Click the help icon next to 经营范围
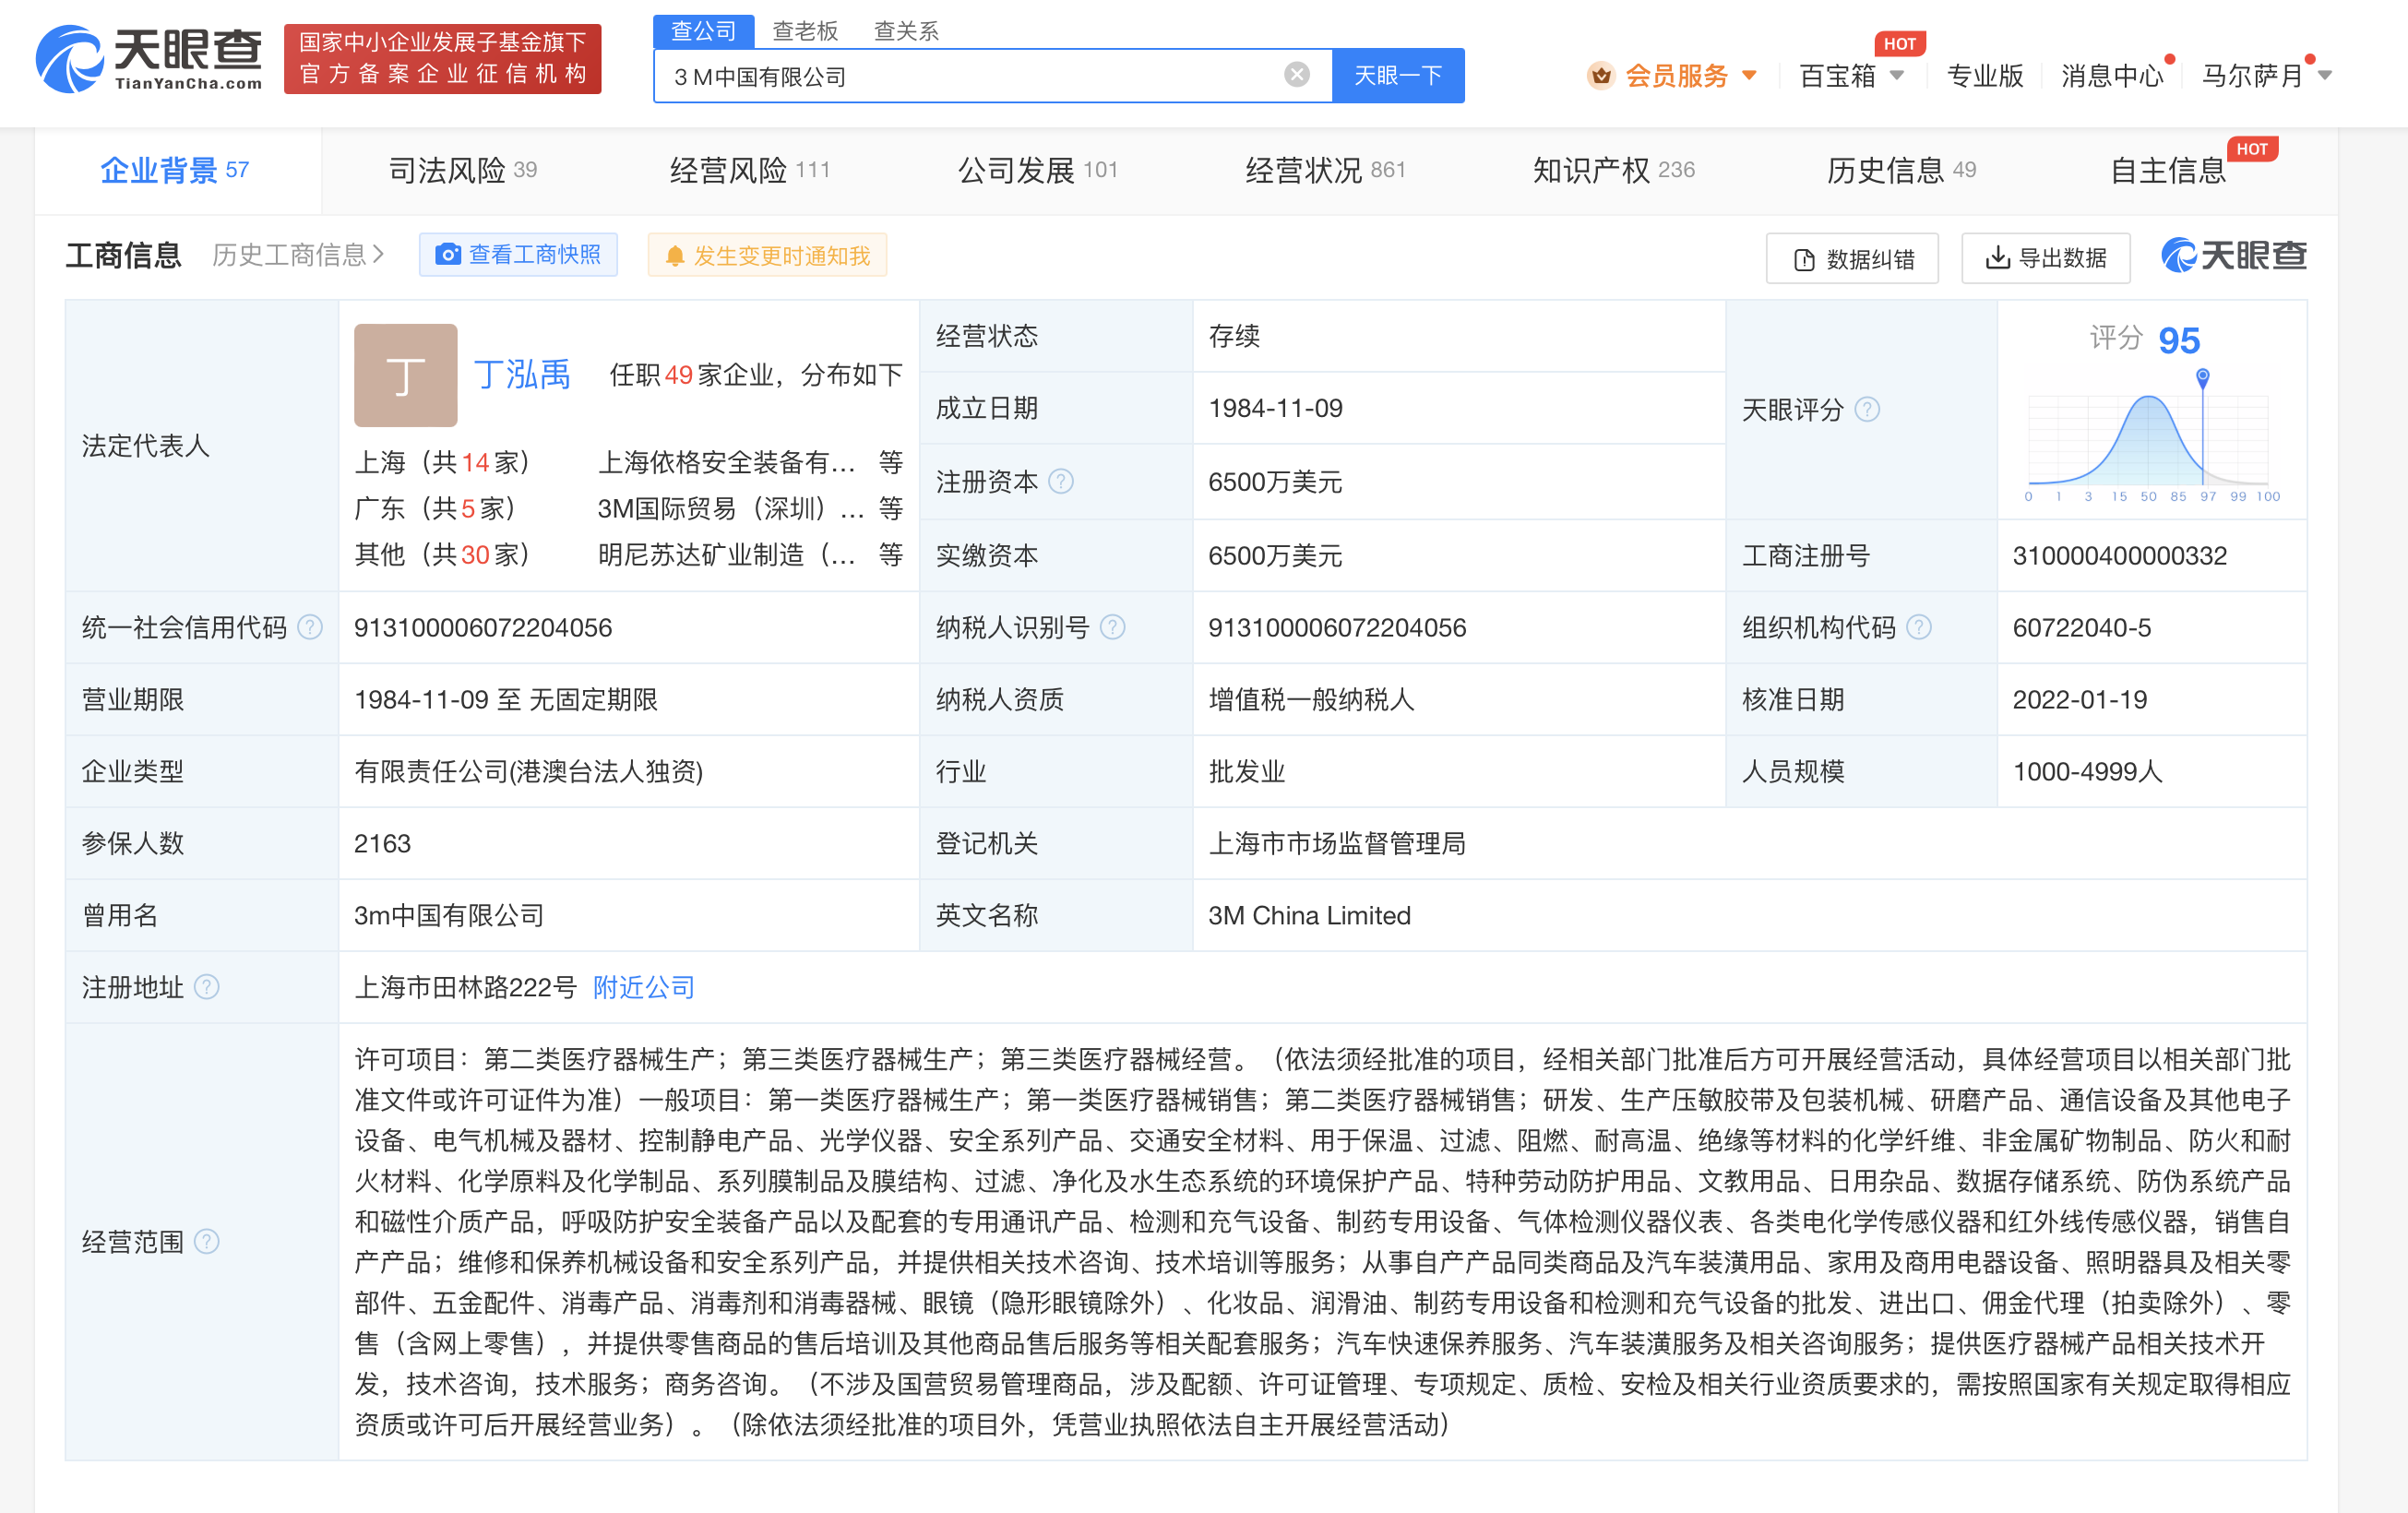The width and height of the screenshot is (2408, 1513). (206, 1241)
